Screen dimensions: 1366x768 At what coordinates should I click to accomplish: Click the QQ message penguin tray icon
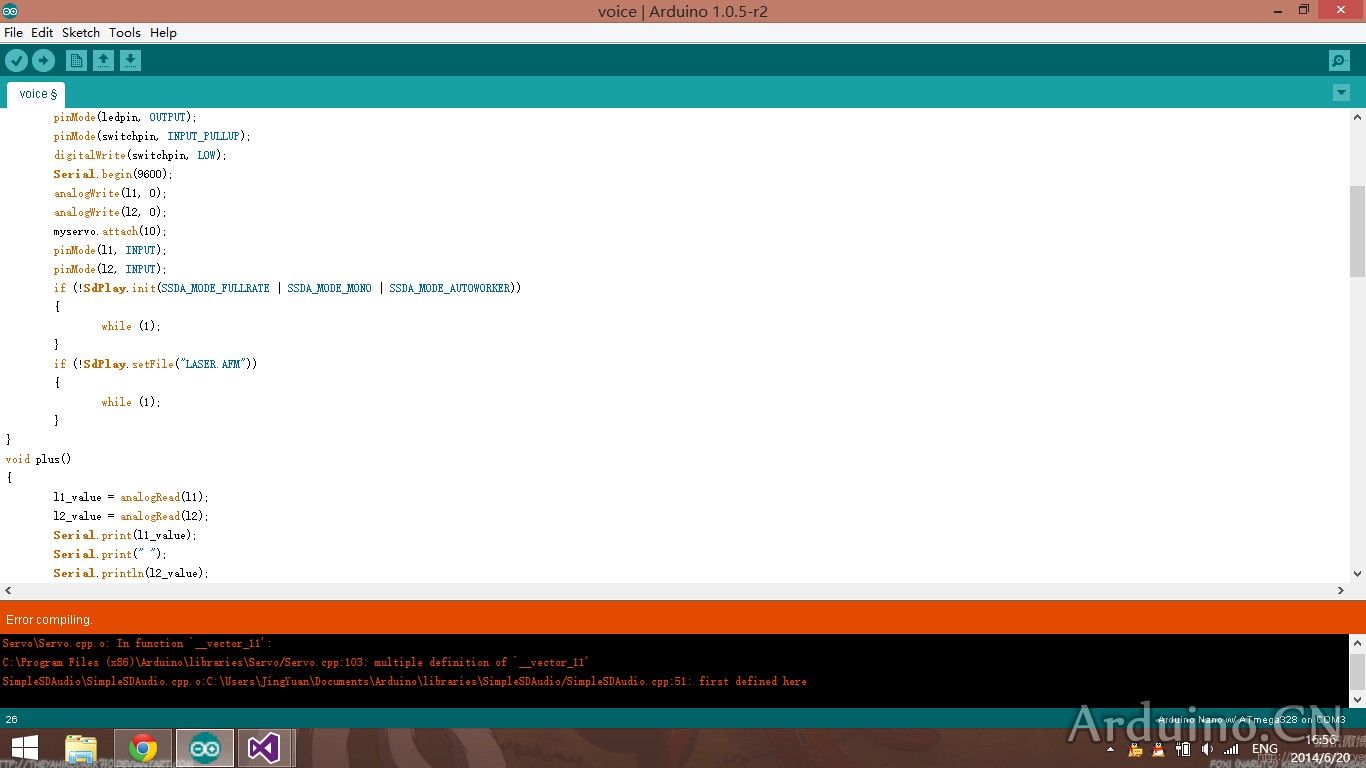pyautogui.click(x=1135, y=749)
